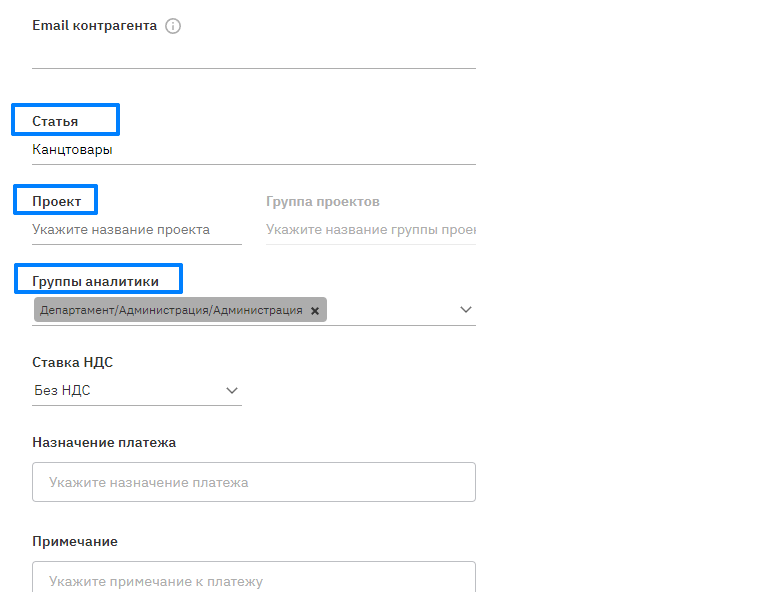
Task: Click the Проект label
Action: 56,201
